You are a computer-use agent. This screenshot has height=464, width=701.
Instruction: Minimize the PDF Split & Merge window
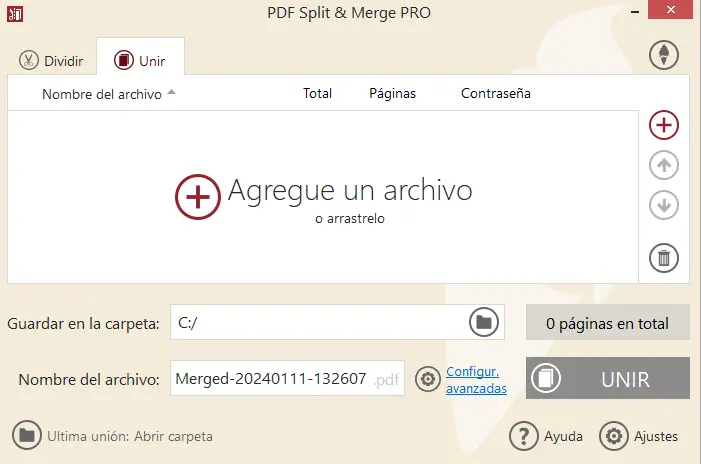(634, 12)
